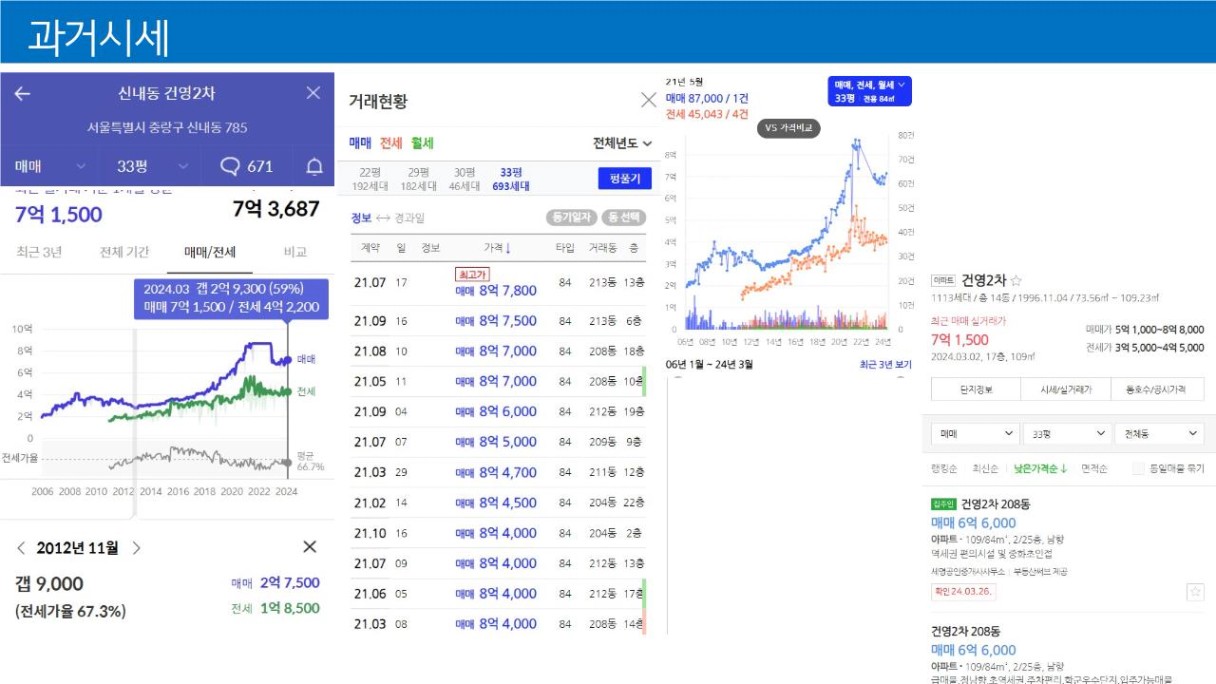Sort listings by 낮은가격순
Viewport: 1216px width, 684px height.
[1040, 468]
